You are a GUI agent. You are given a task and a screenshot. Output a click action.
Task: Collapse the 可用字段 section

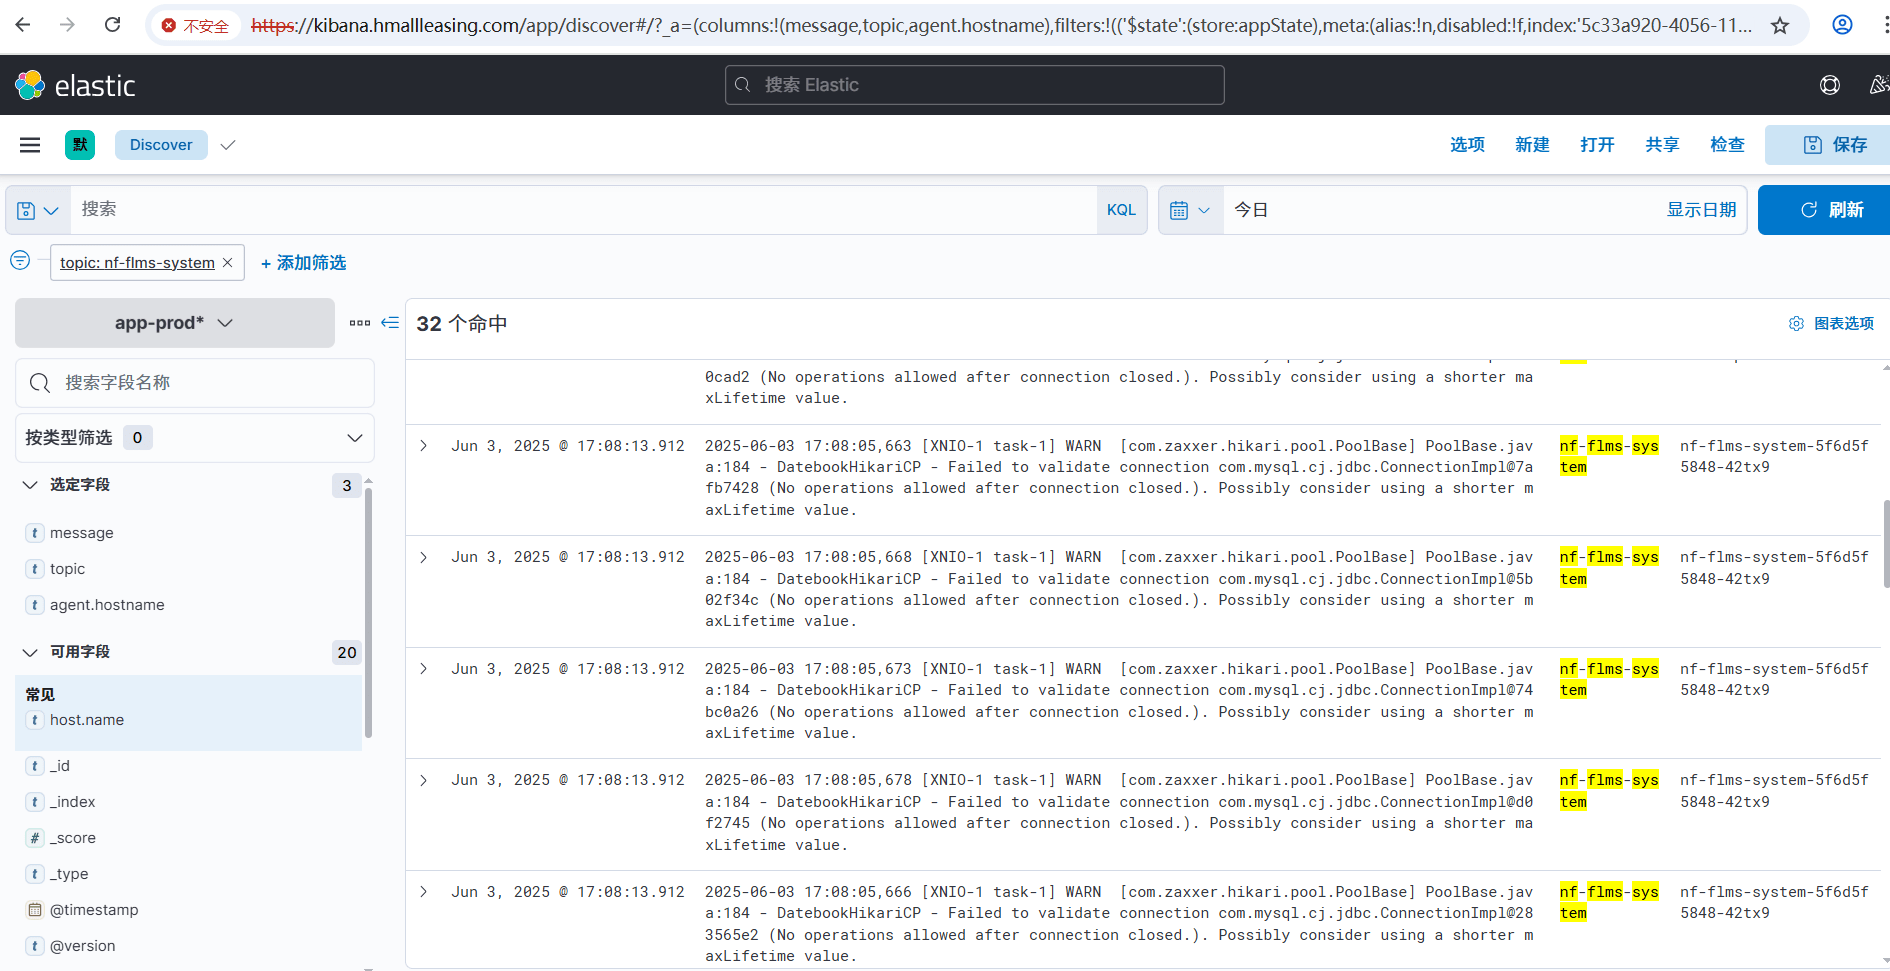(x=31, y=652)
